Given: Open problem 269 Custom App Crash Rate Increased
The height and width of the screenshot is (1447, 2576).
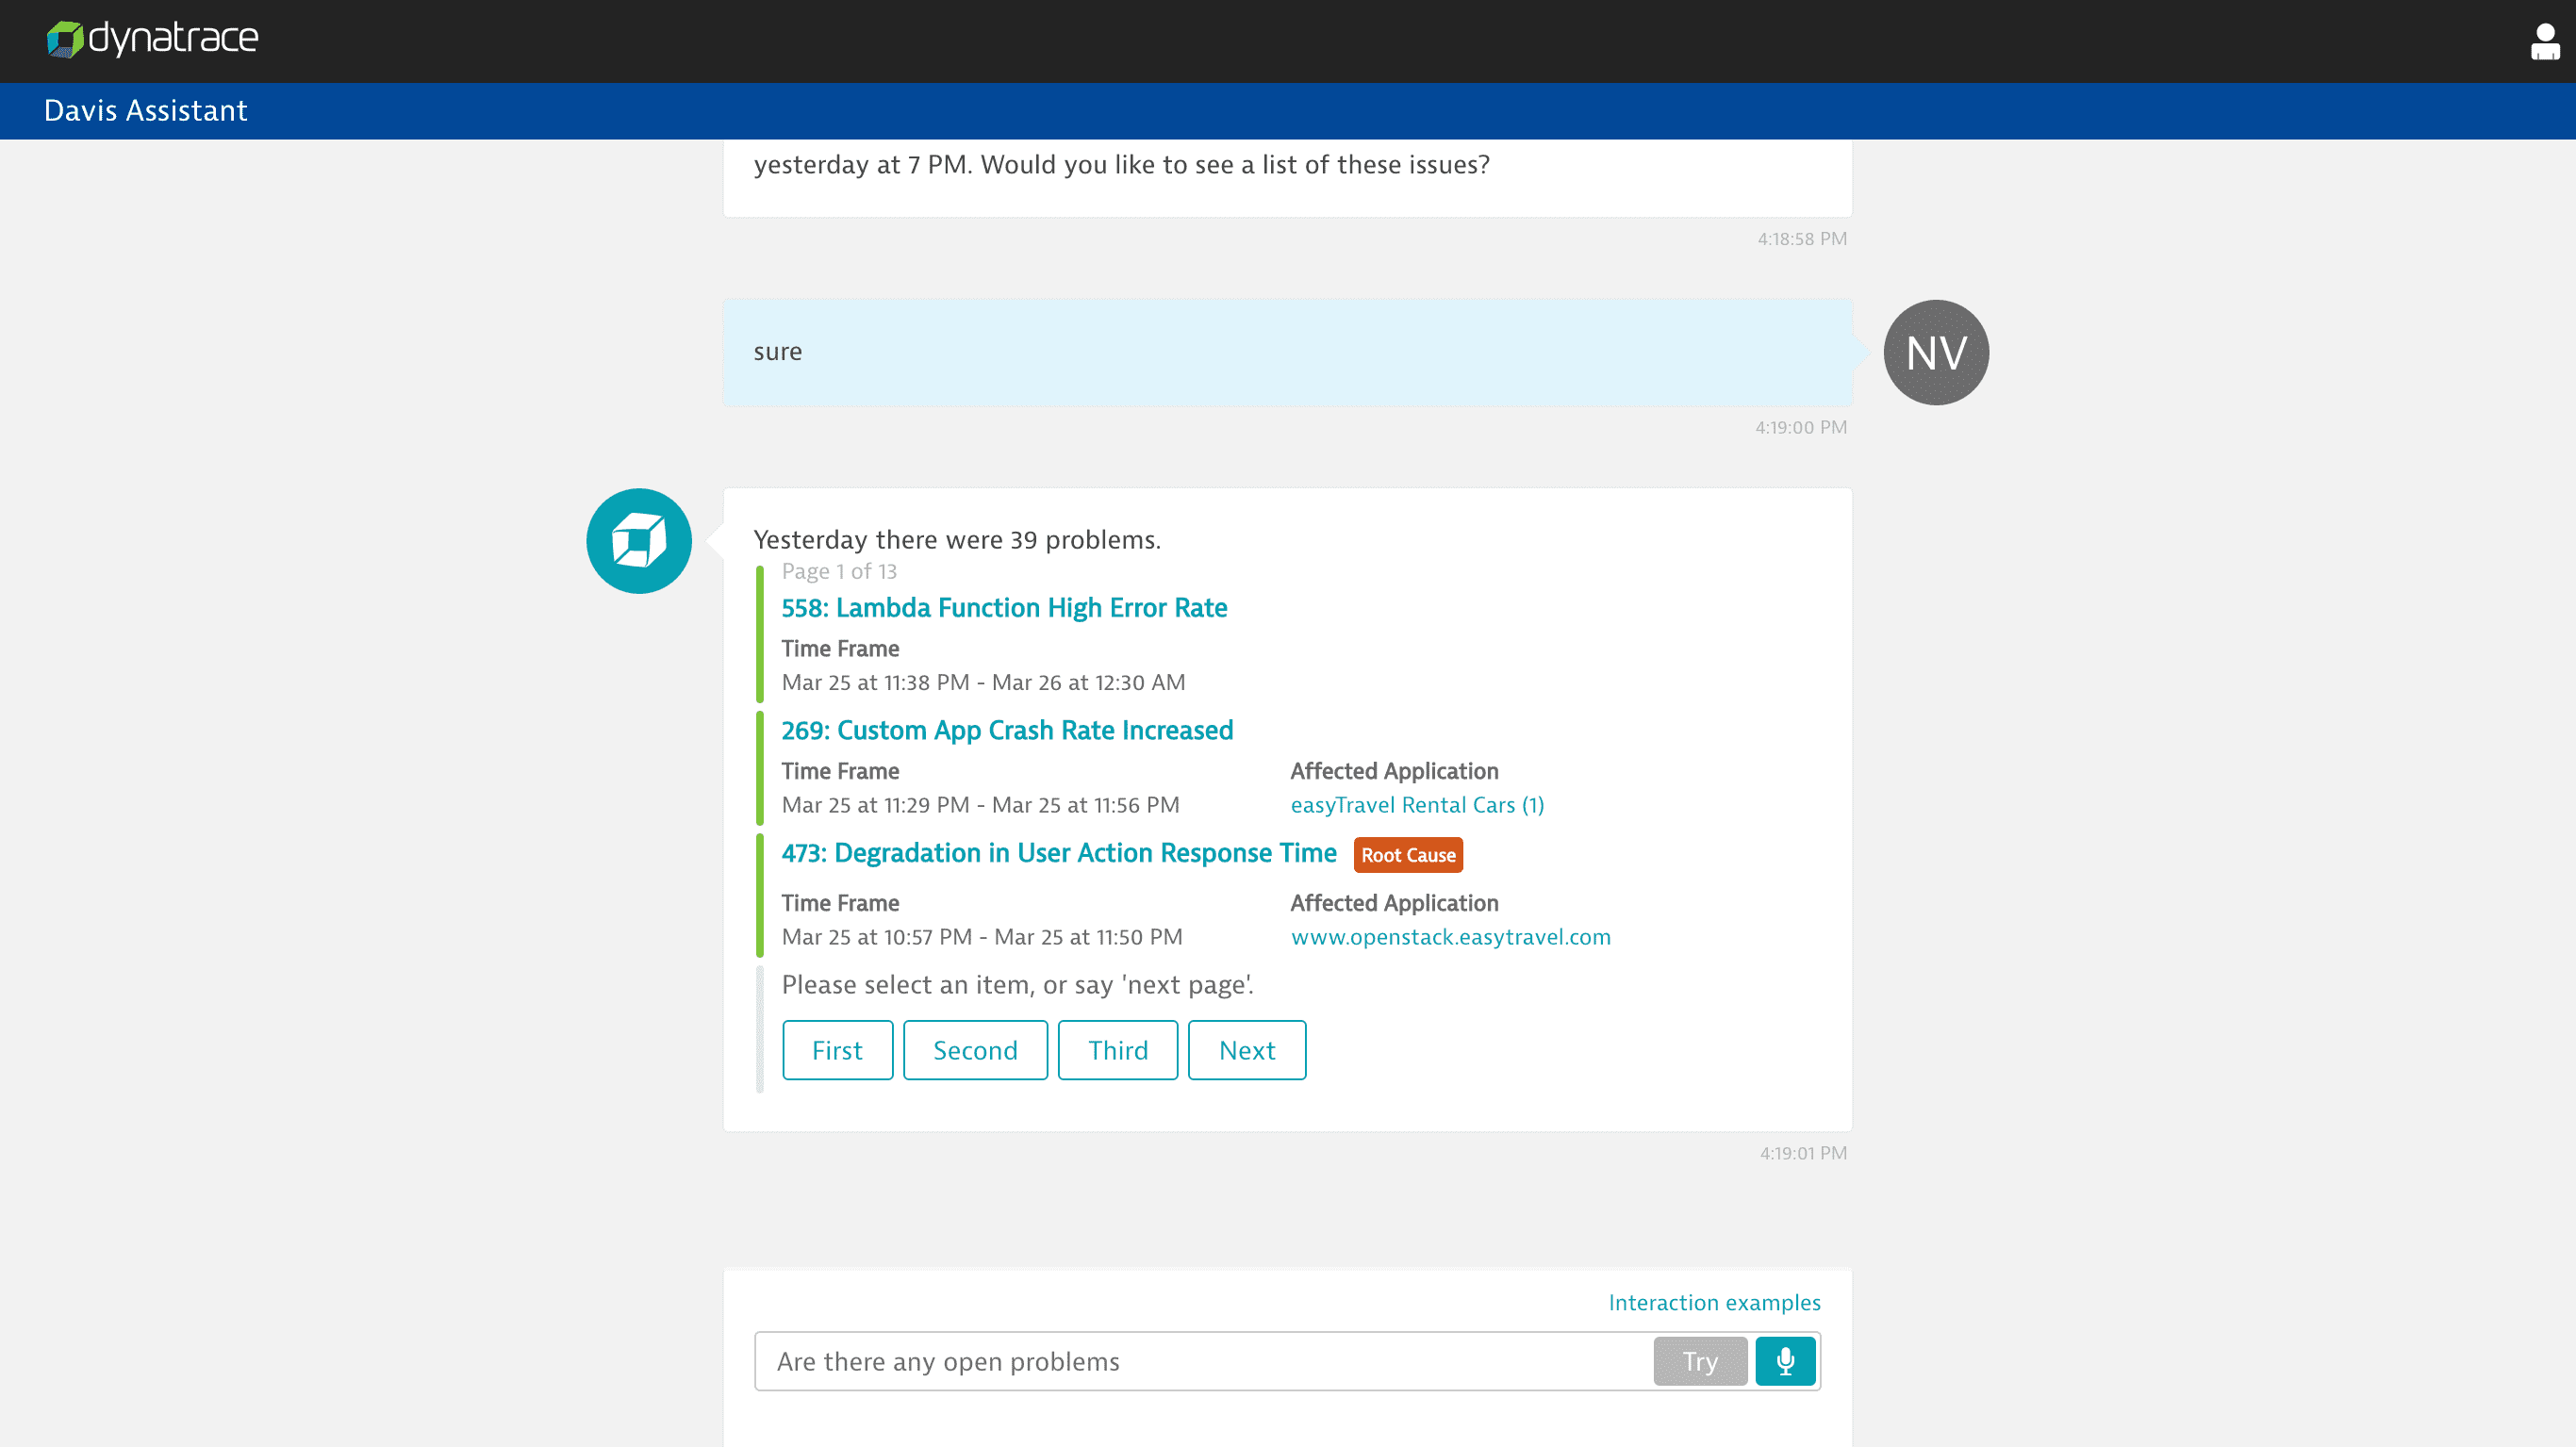Looking at the screenshot, I should [x=1007, y=730].
